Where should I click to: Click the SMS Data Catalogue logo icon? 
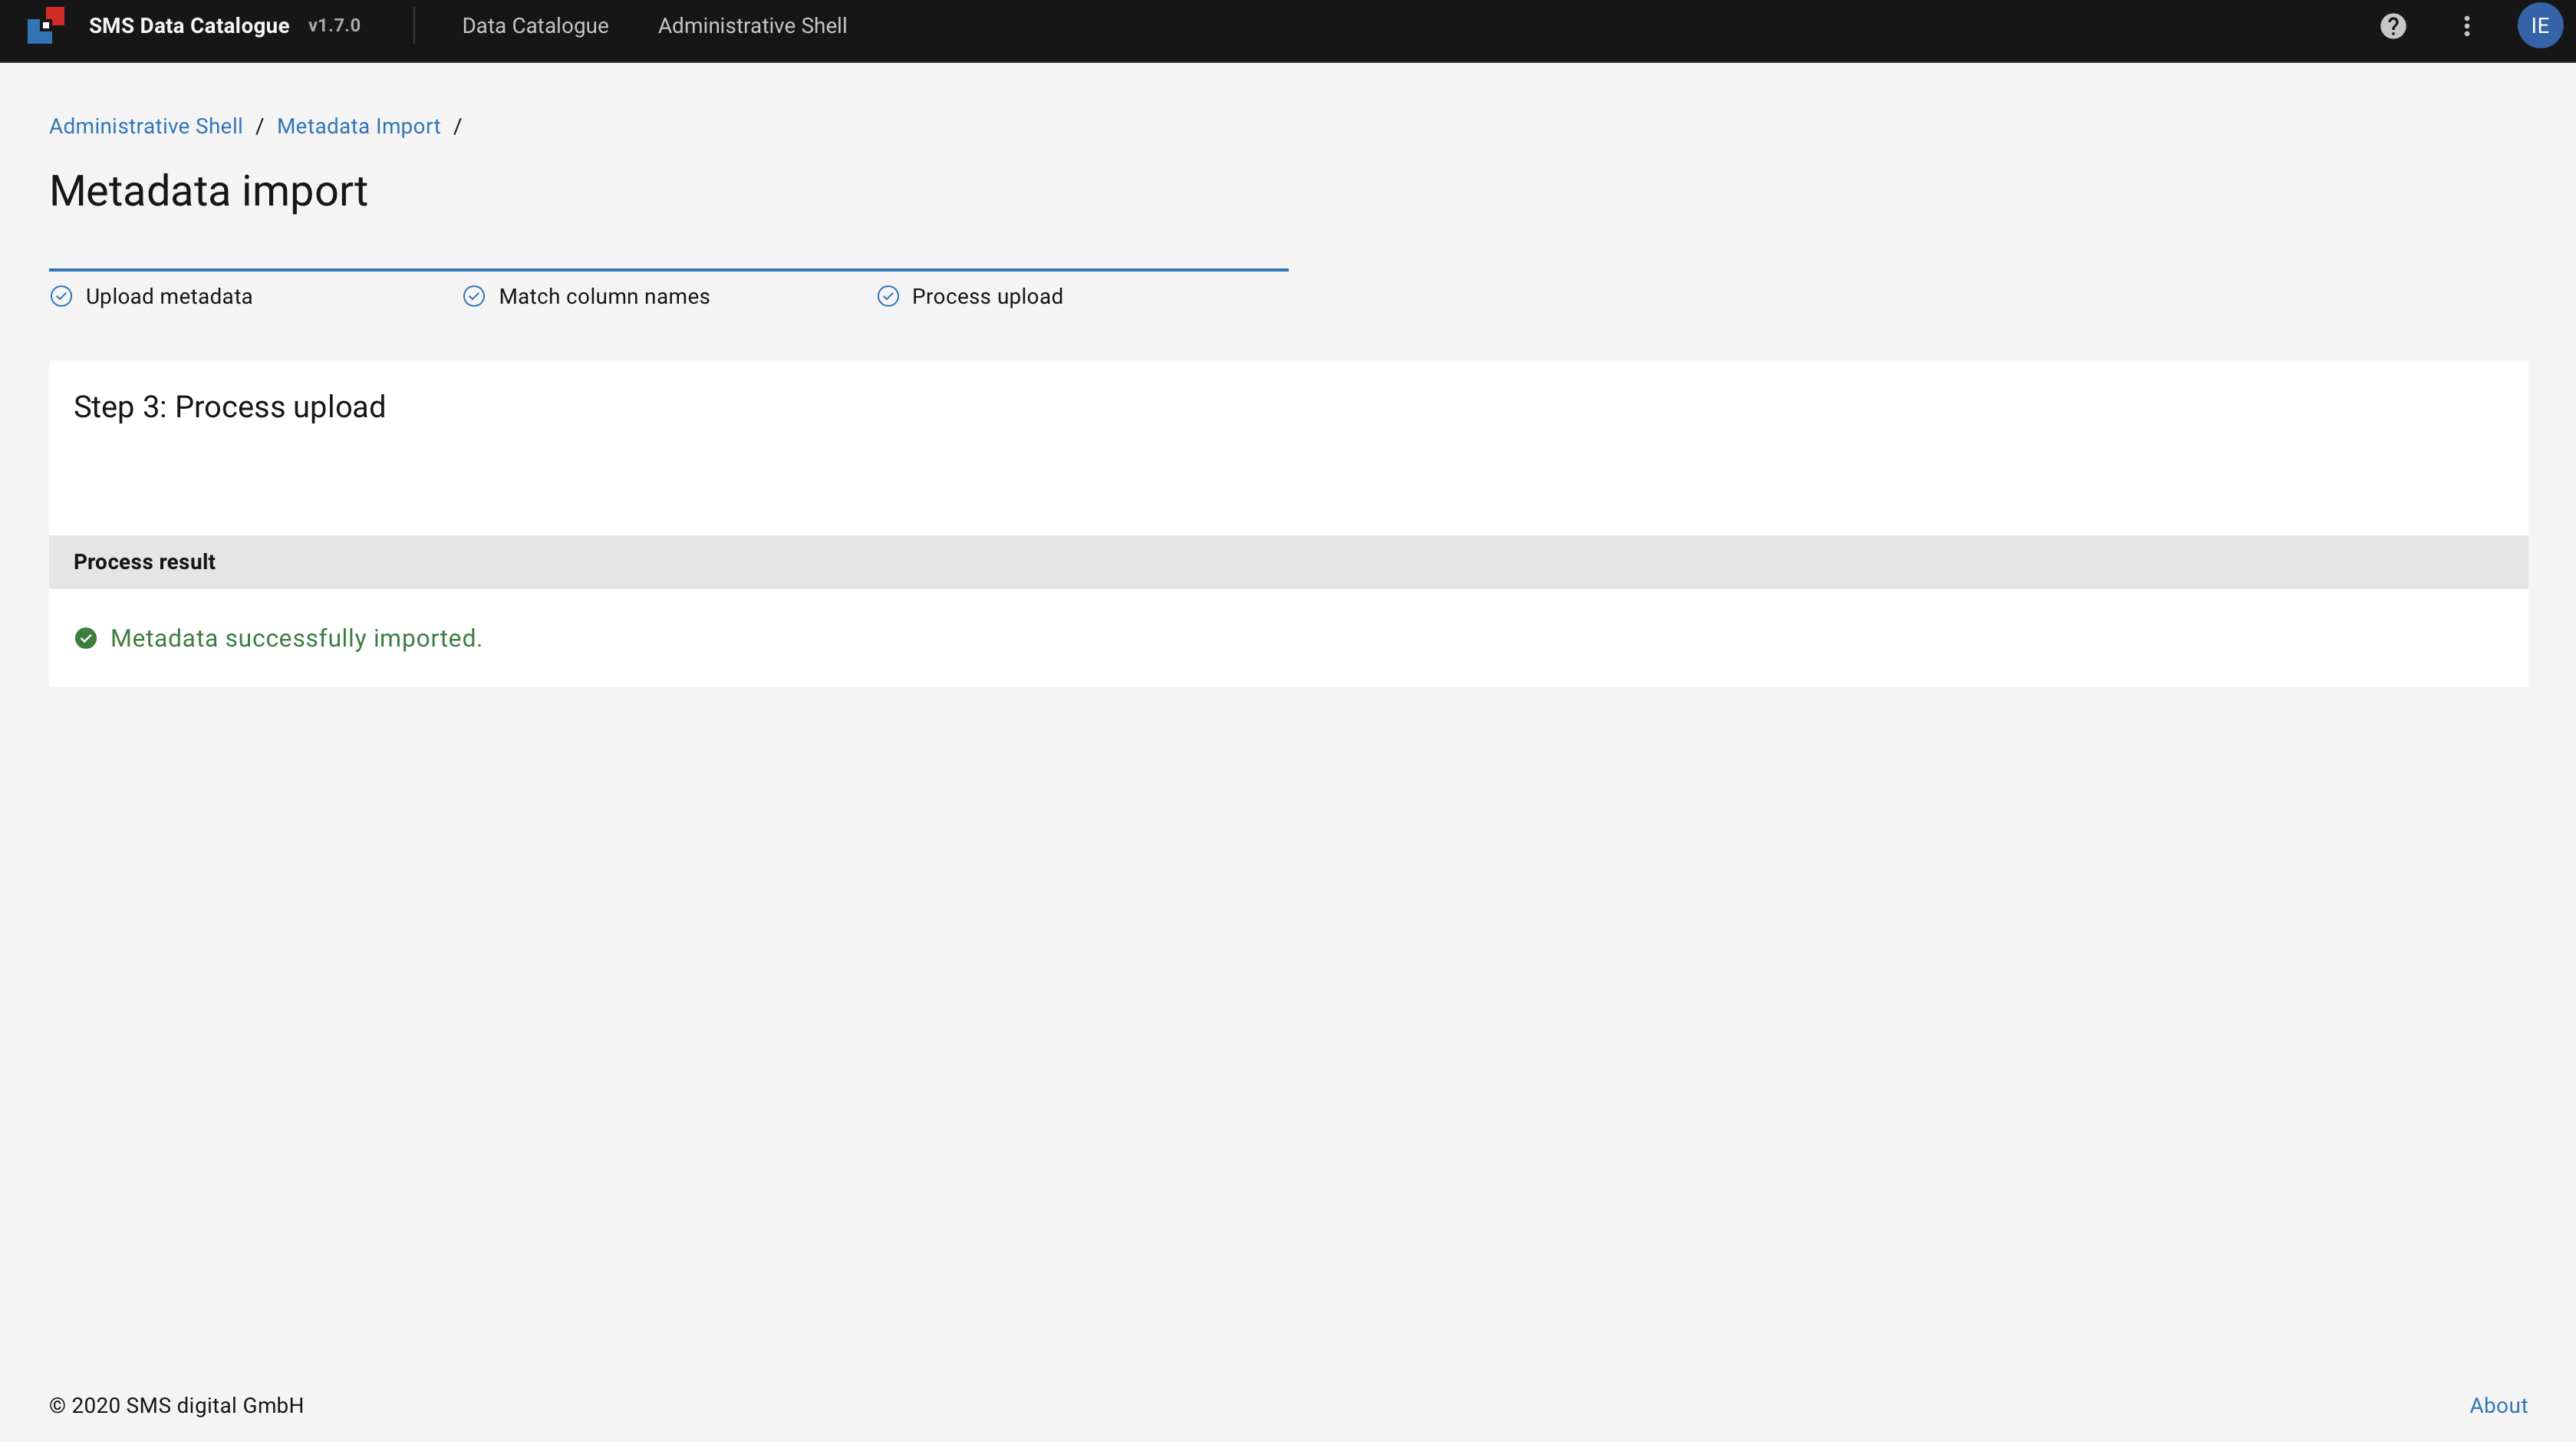[x=46, y=26]
